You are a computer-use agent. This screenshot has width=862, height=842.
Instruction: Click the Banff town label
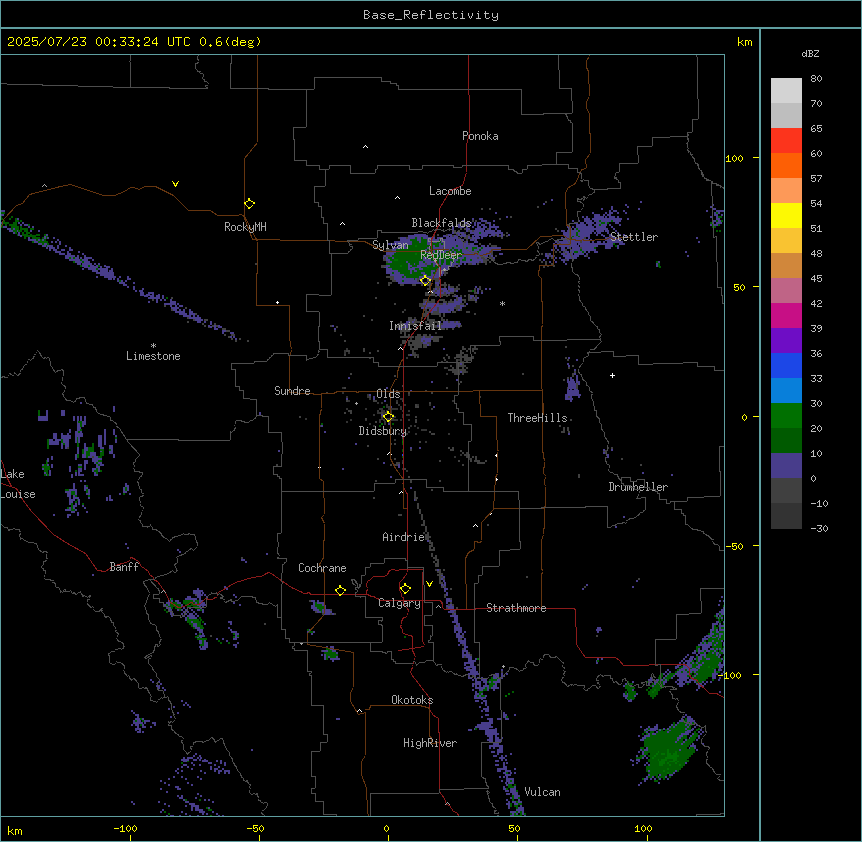tap(124, 567)
